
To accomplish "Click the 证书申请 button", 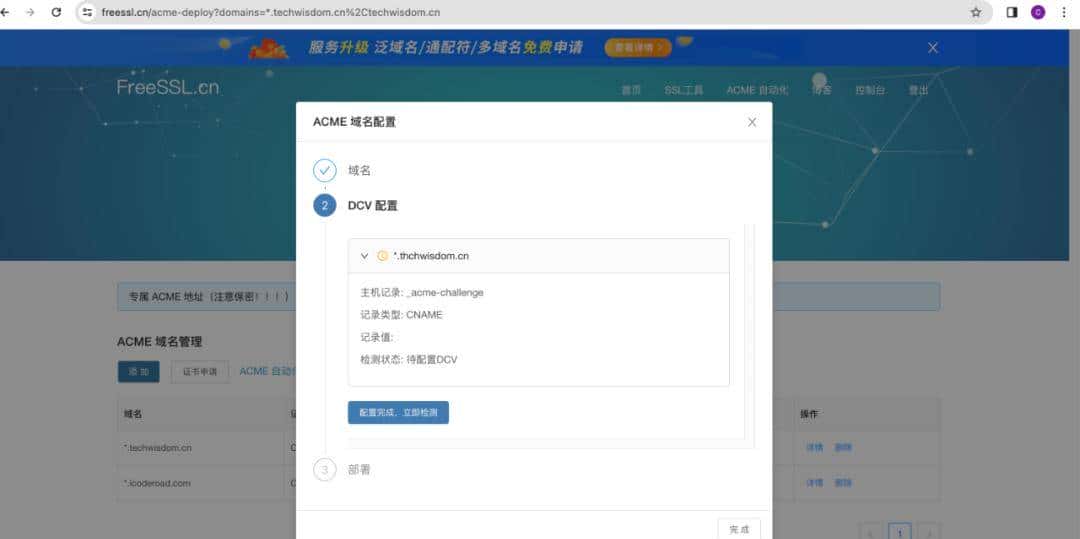I will [200, 372].
